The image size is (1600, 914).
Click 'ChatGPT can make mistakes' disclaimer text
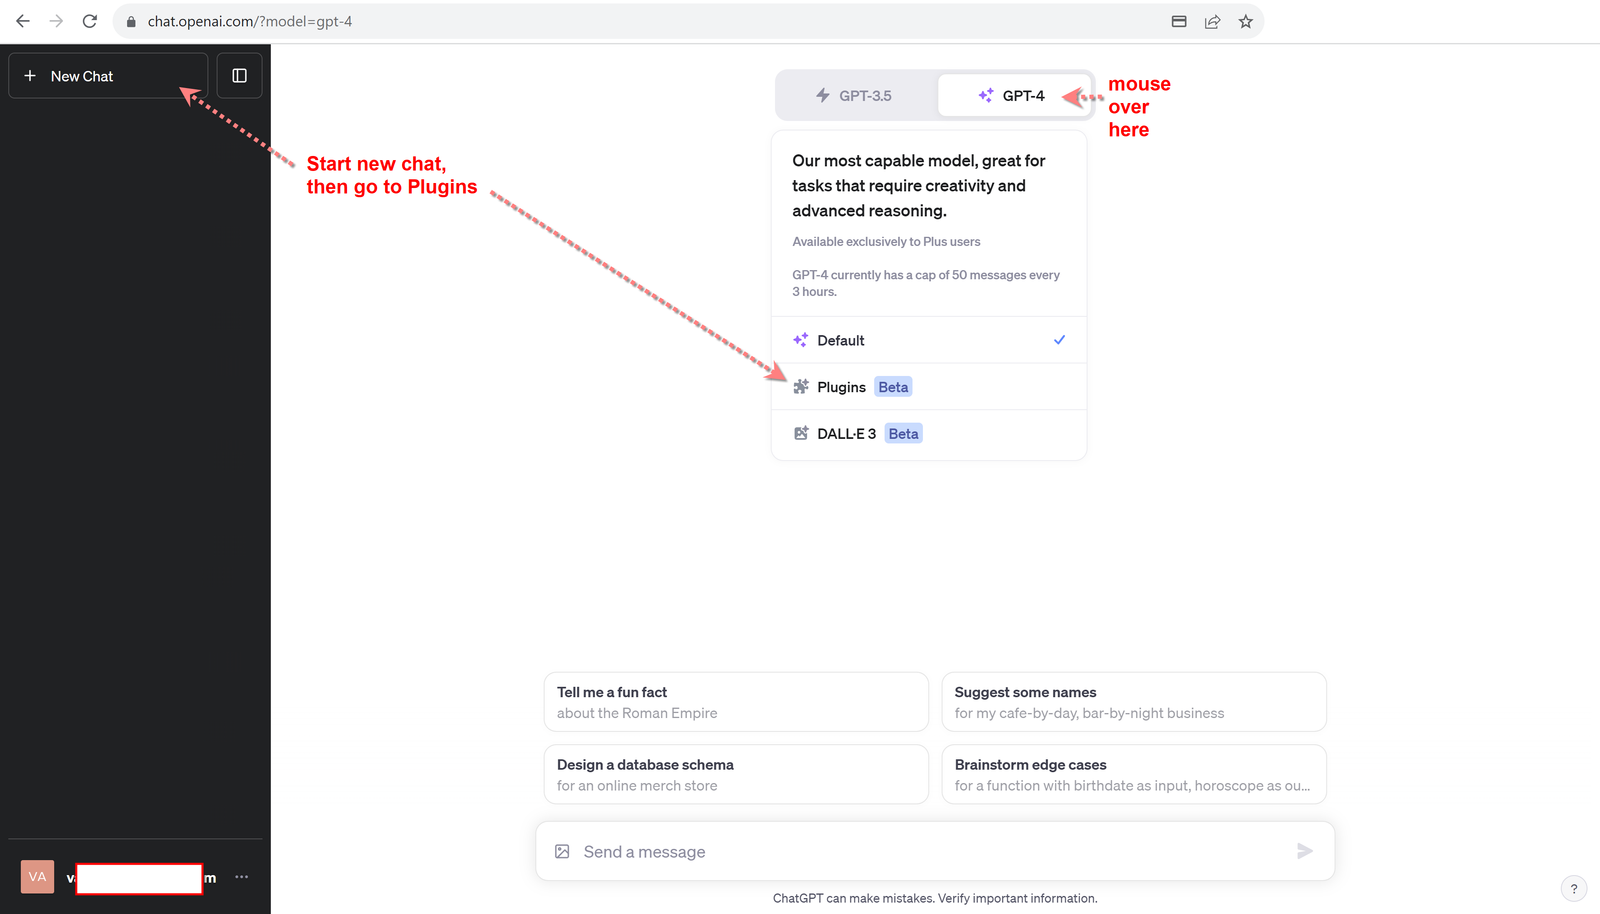click(x=935, y=898)
